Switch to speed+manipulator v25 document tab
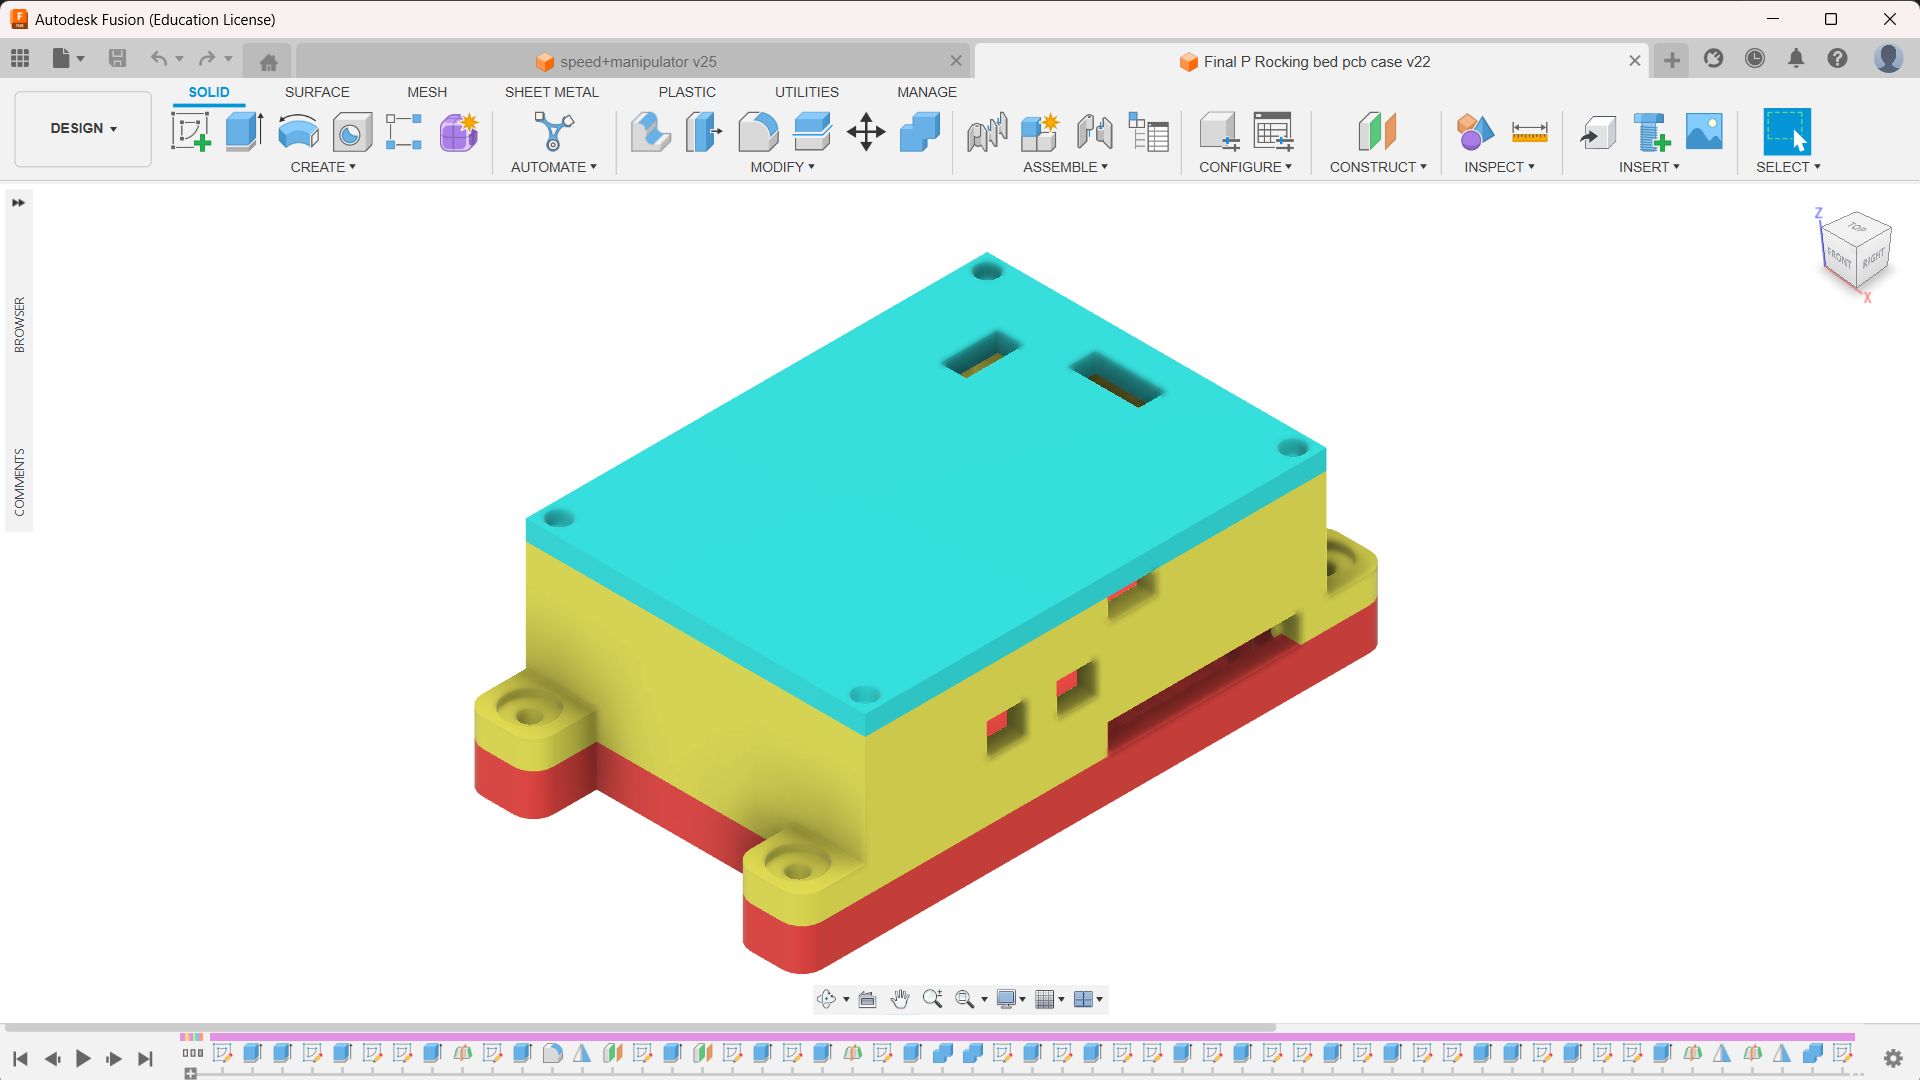Image resolution: width=1920 pixels, height=1080 pixels. coord(637,62)
